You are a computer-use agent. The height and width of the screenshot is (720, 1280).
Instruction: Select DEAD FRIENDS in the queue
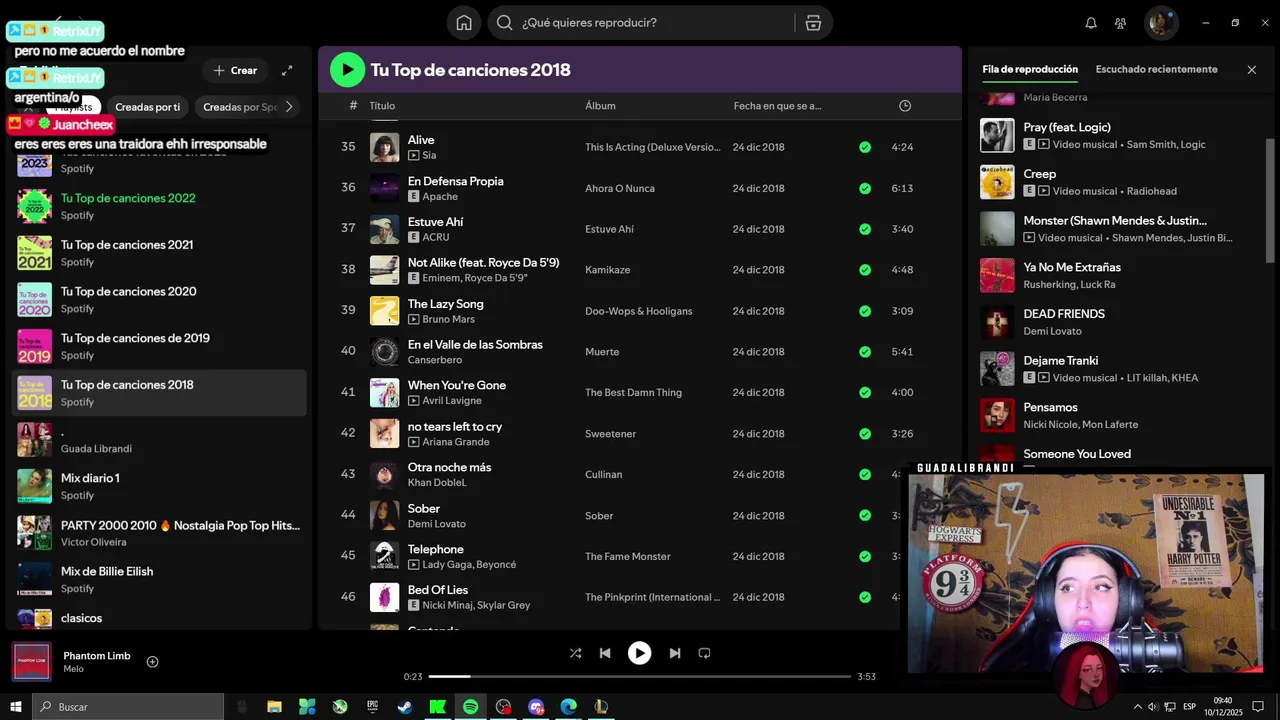tap(1115, 322)
